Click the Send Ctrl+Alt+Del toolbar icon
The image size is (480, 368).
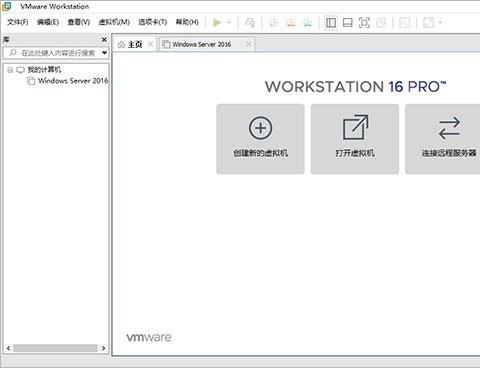[250, 23]
